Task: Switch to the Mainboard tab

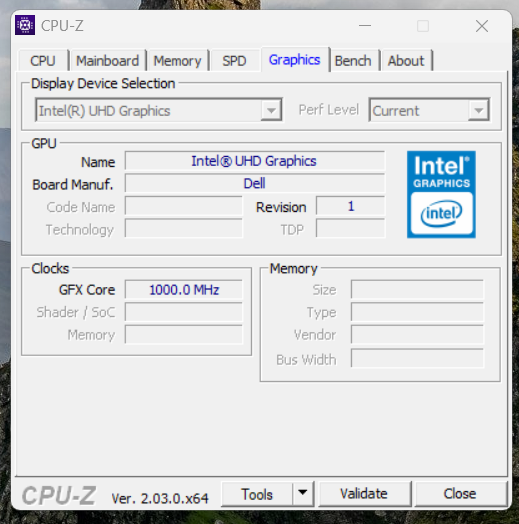Action: coord(108,61)
